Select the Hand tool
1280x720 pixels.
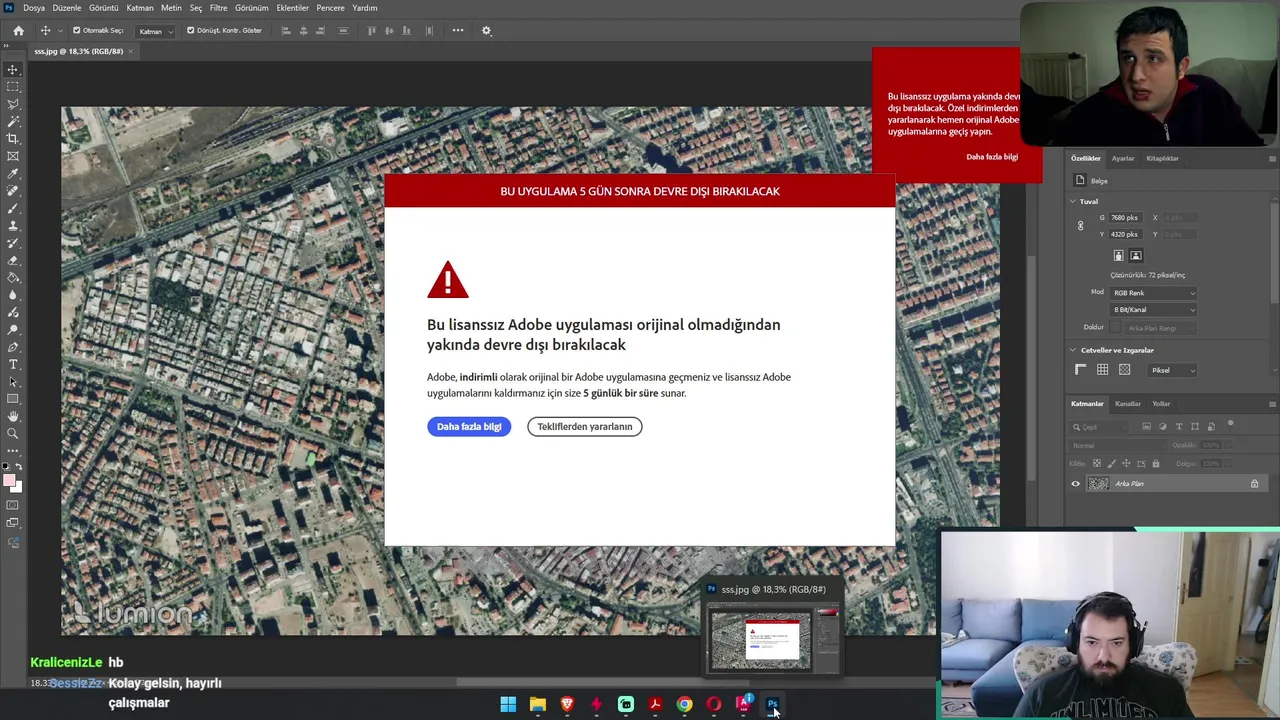click(13, 416)
